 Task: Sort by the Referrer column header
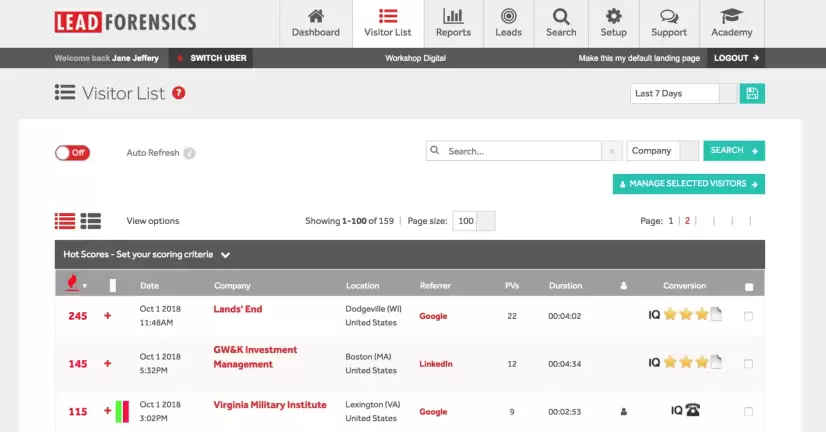[435, 286]
